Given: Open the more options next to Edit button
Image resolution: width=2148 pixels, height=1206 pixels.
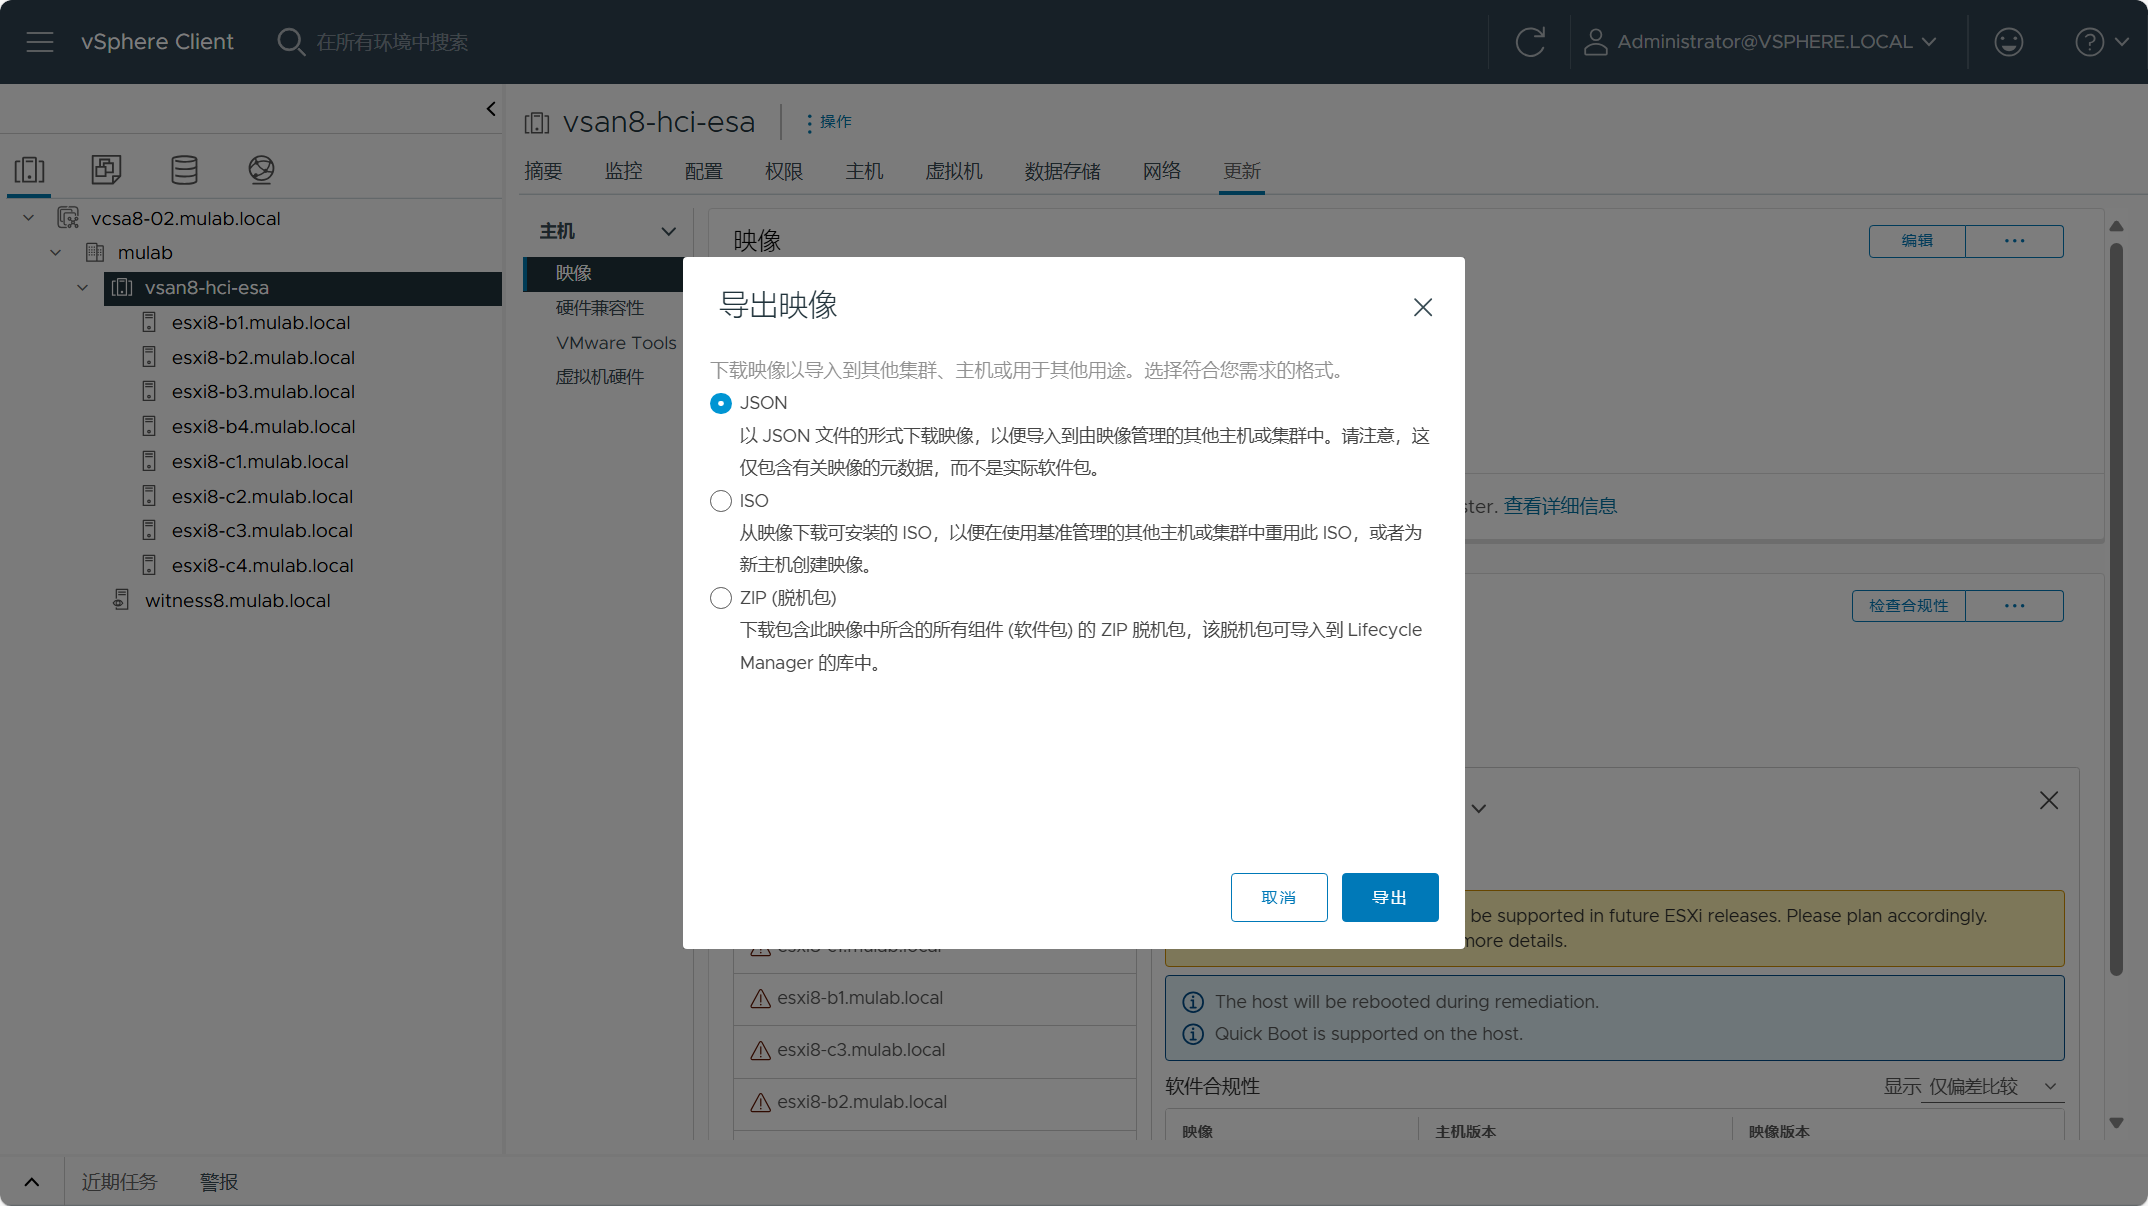Looking at the screenshot, I should pos(2014,241).
